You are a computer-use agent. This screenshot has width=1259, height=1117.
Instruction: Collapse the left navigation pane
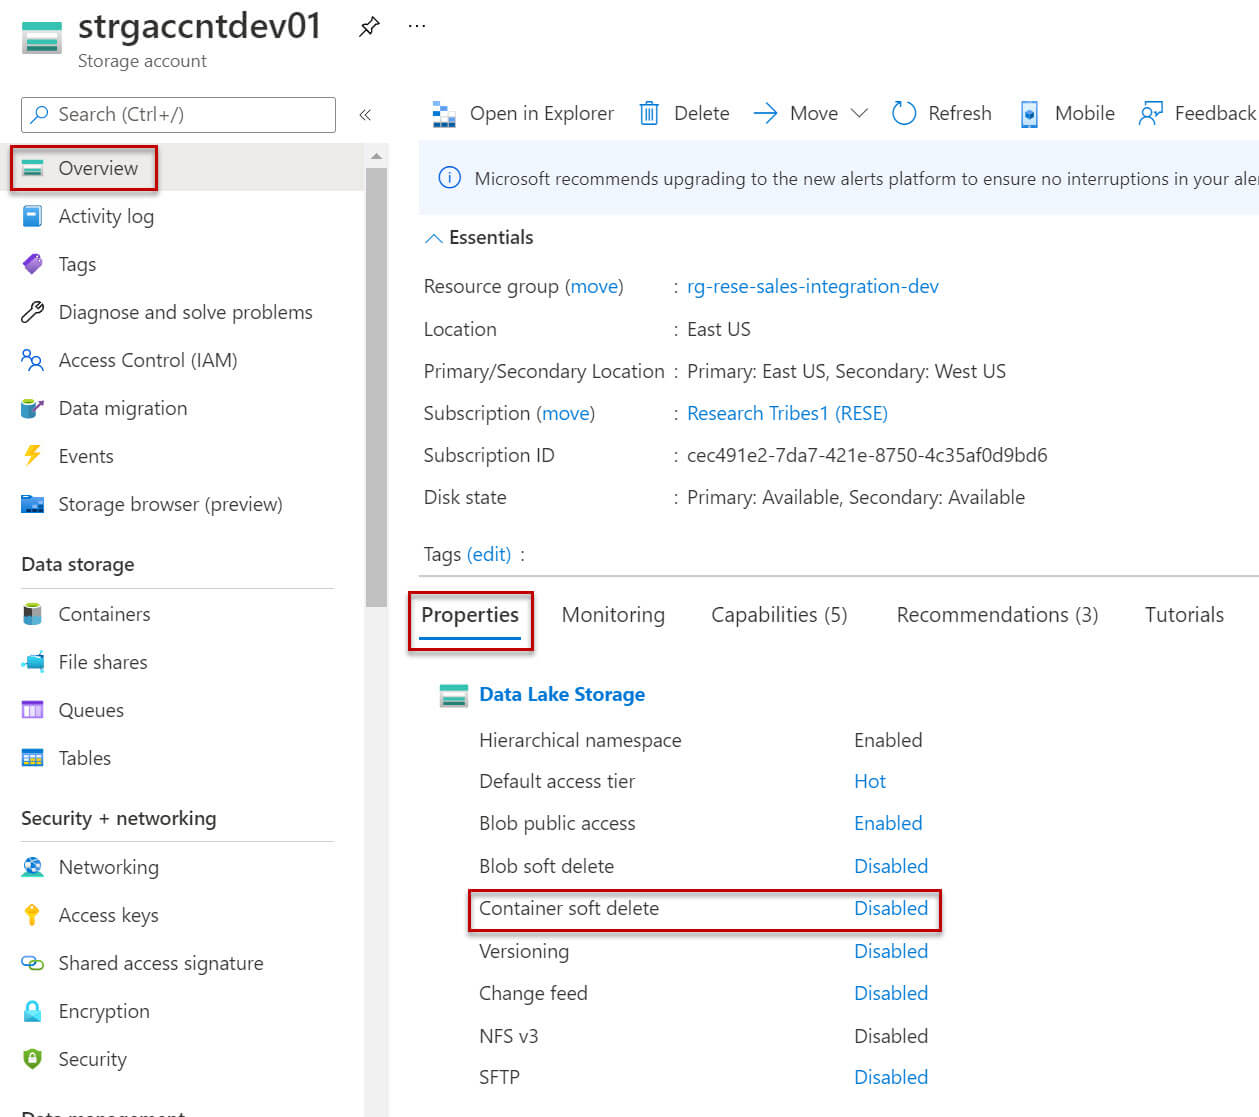point(365,114)
